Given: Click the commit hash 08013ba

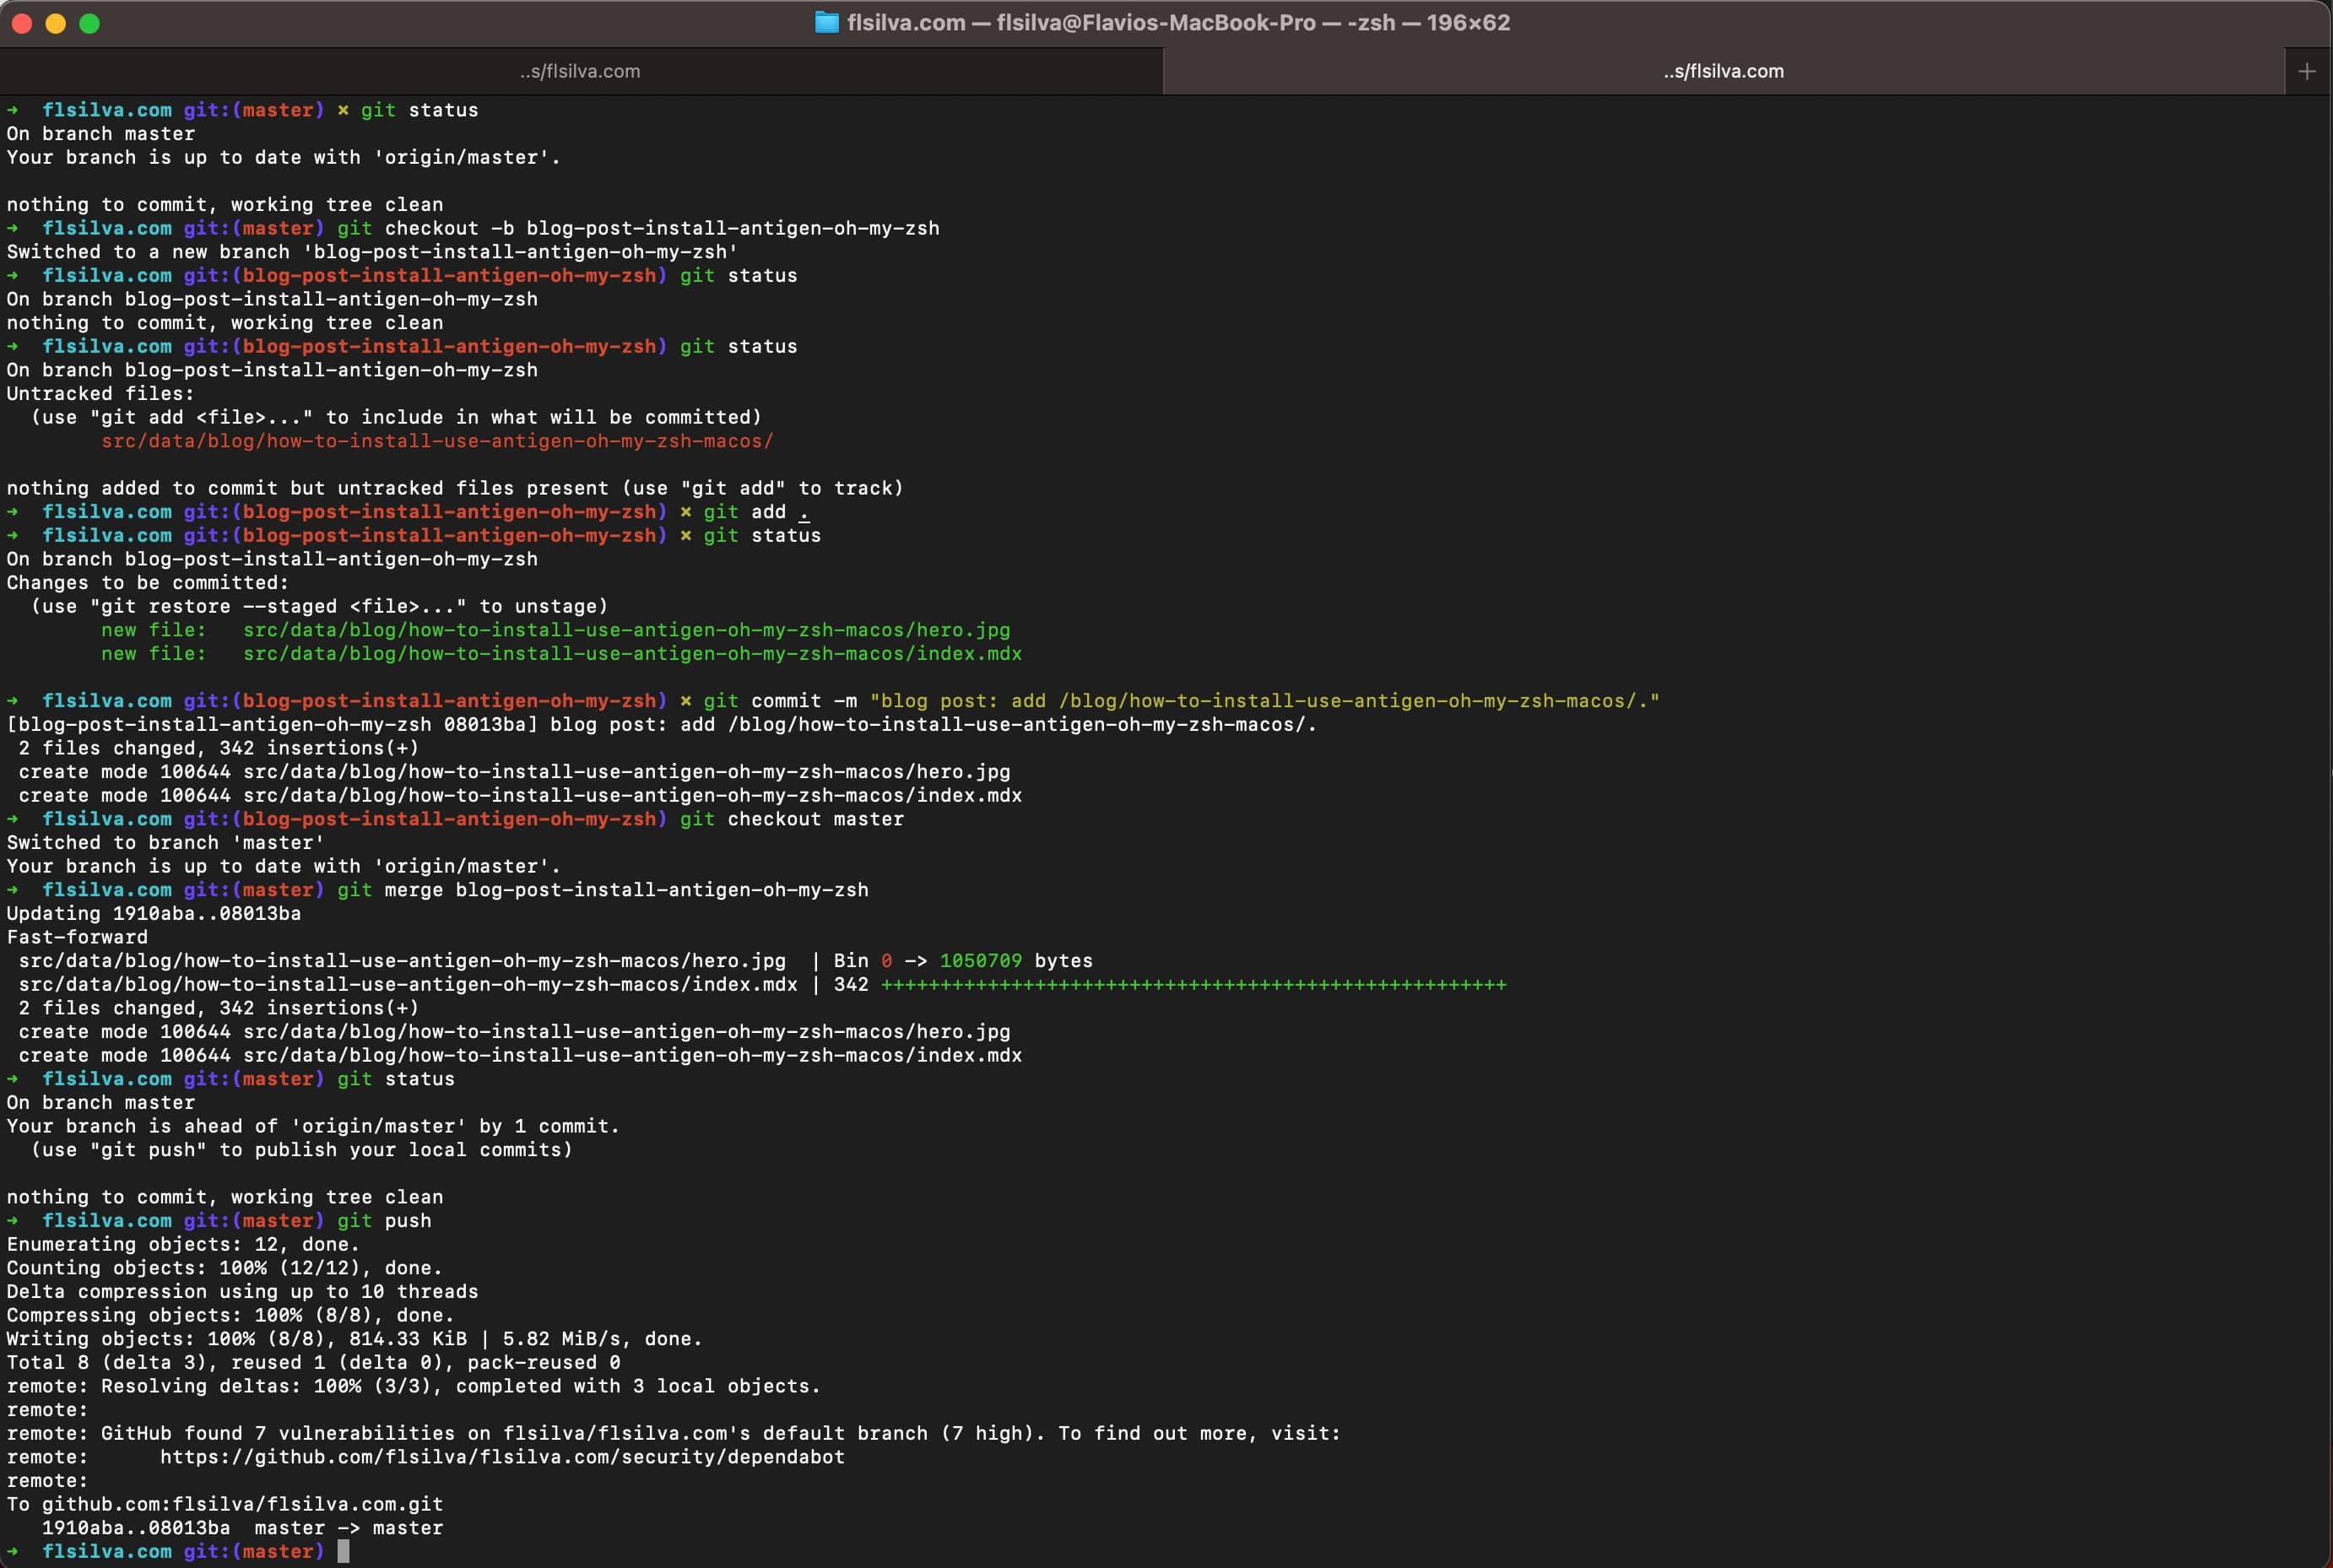Looking at the screenshot, I should coord(490,725).
